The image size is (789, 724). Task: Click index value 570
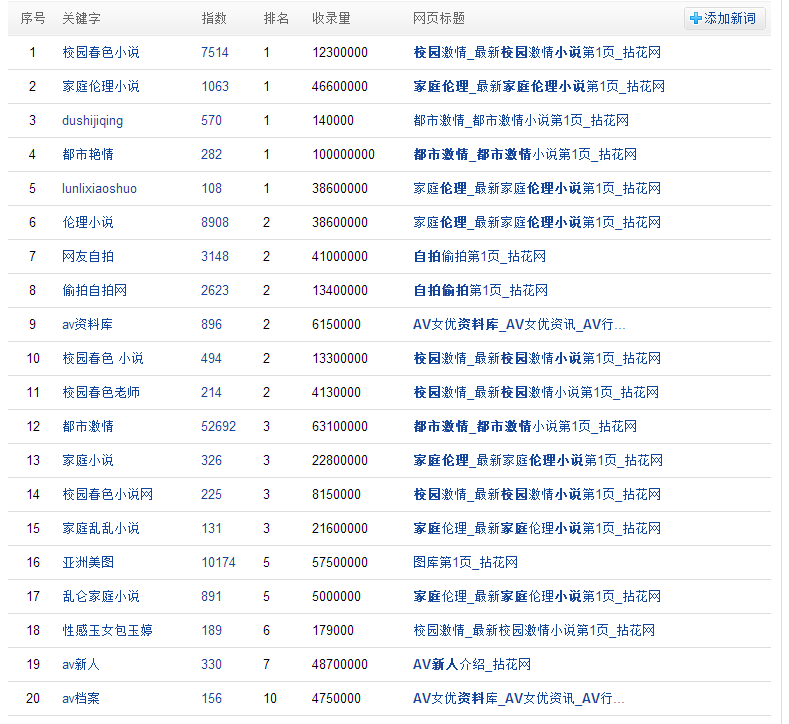click(x=211, y=121)
